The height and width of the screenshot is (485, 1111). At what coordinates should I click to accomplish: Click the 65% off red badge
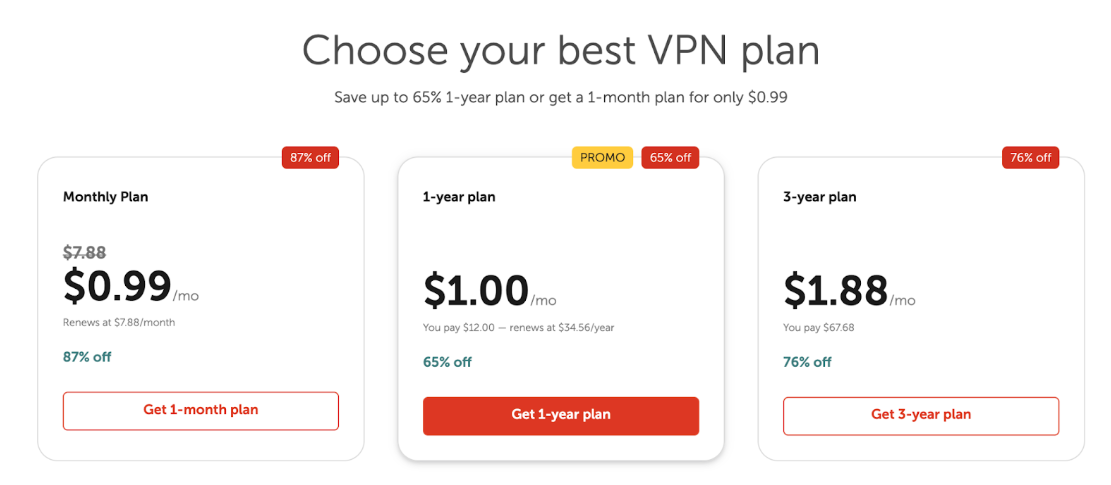click(x=670, y=158)
